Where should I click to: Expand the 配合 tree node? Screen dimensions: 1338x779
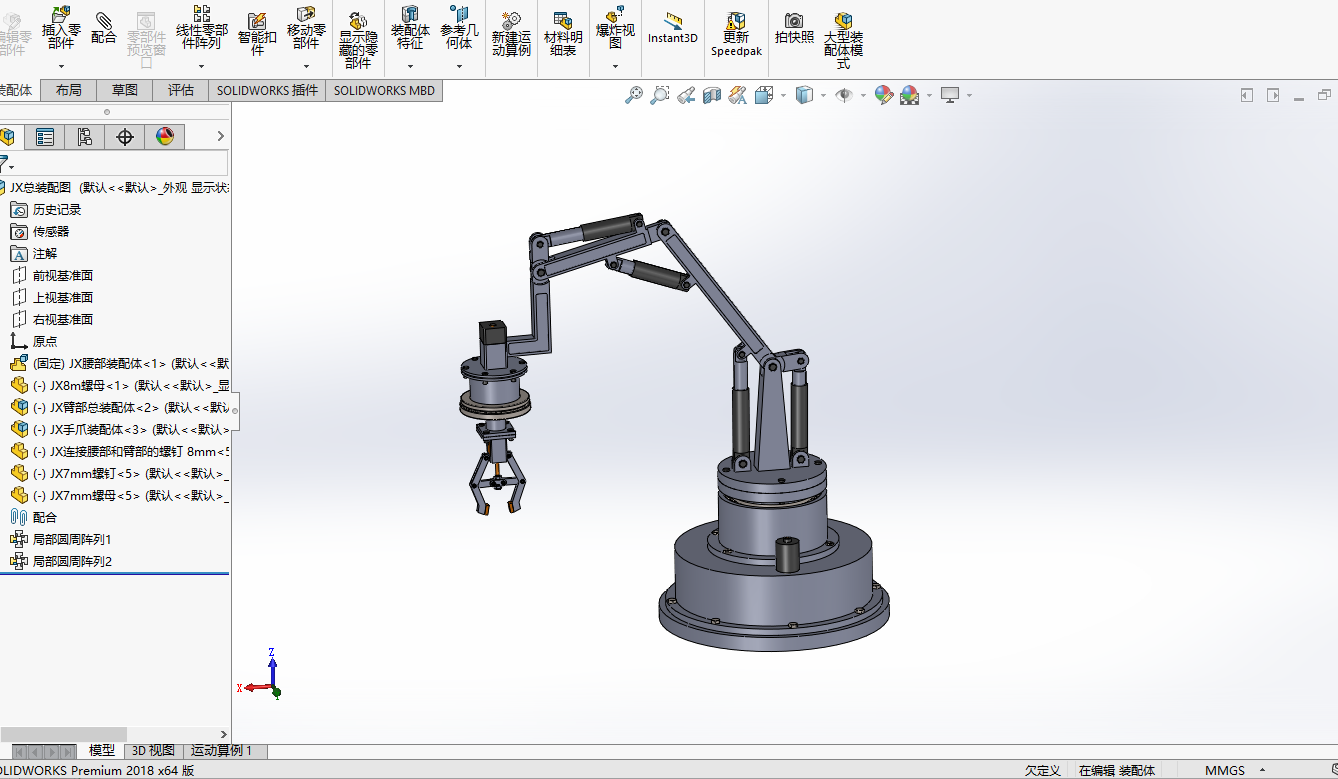click(x=46, y=517)
